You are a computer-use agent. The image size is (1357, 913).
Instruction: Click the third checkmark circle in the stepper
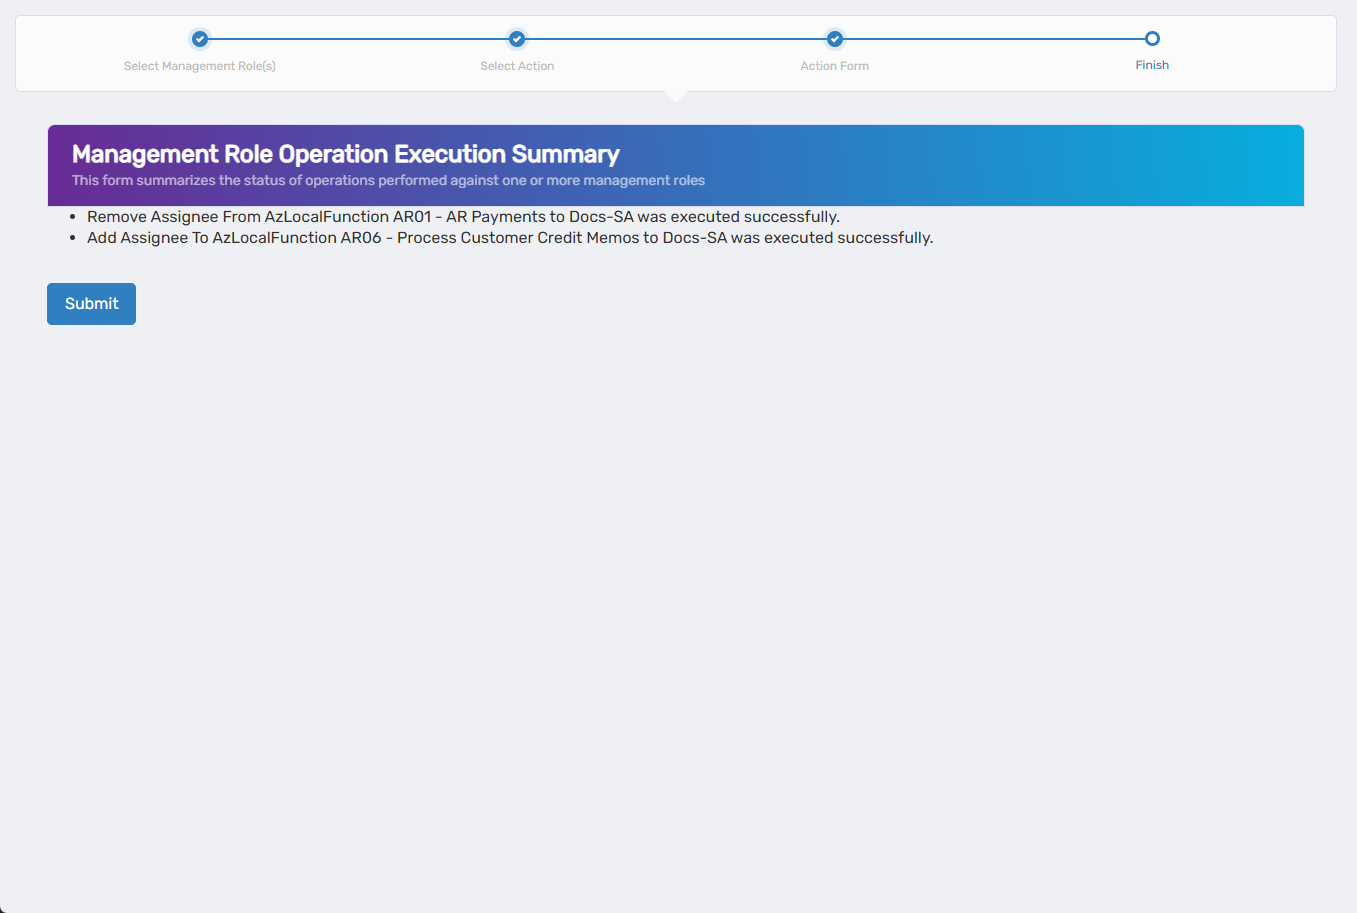(x=834, y=38)
